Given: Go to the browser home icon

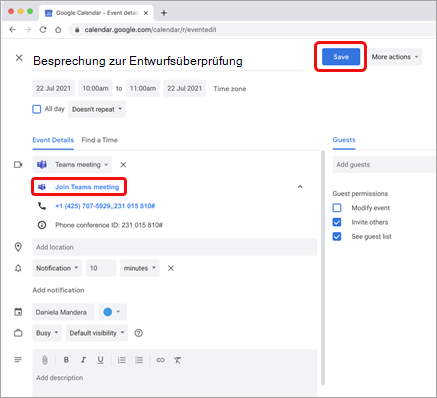Looking at the screenshot, I should point(58,30).
